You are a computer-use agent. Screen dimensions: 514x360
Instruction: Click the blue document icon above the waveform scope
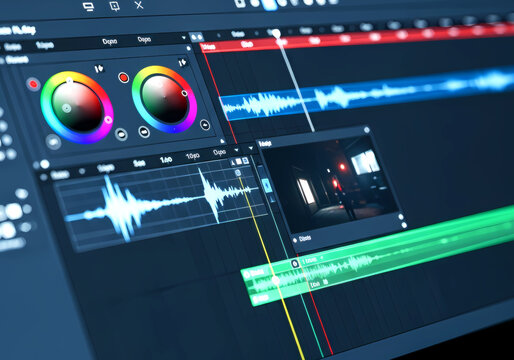click(245, 161)
